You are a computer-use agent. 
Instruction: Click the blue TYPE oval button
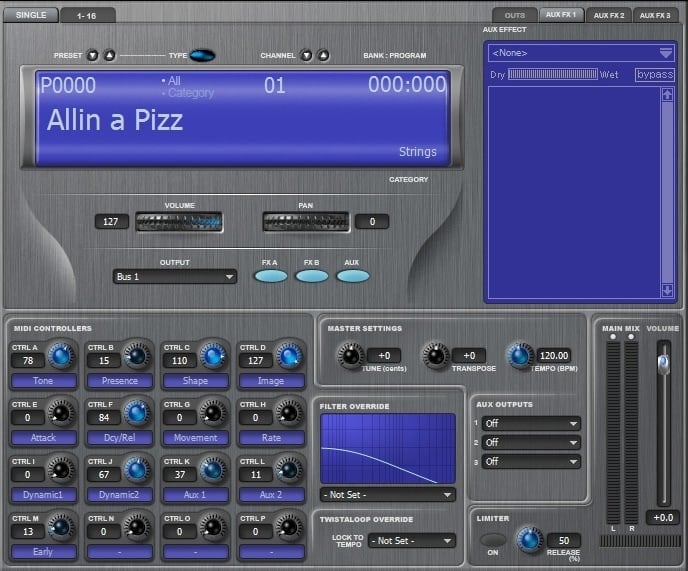click(203, 56)
